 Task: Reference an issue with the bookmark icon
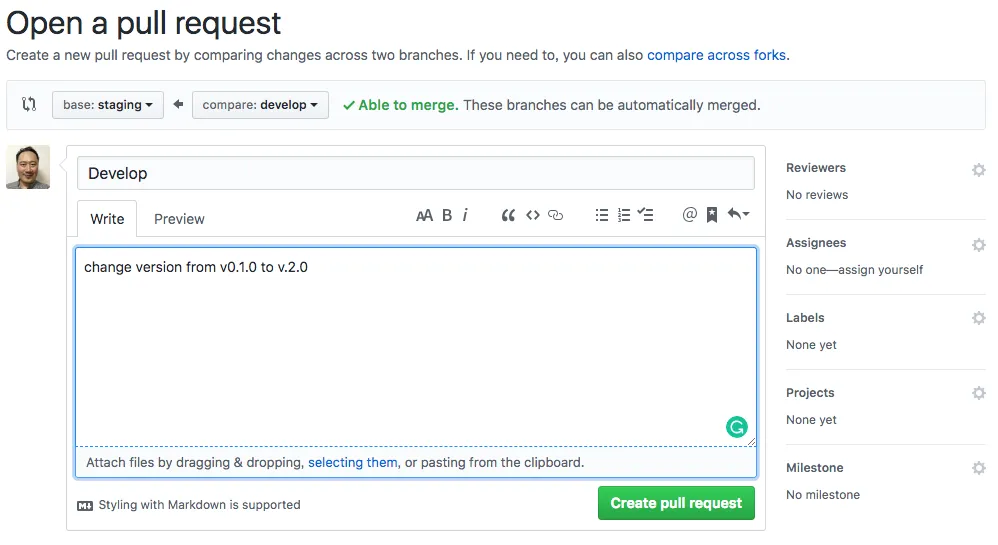(x=712, y=215)
